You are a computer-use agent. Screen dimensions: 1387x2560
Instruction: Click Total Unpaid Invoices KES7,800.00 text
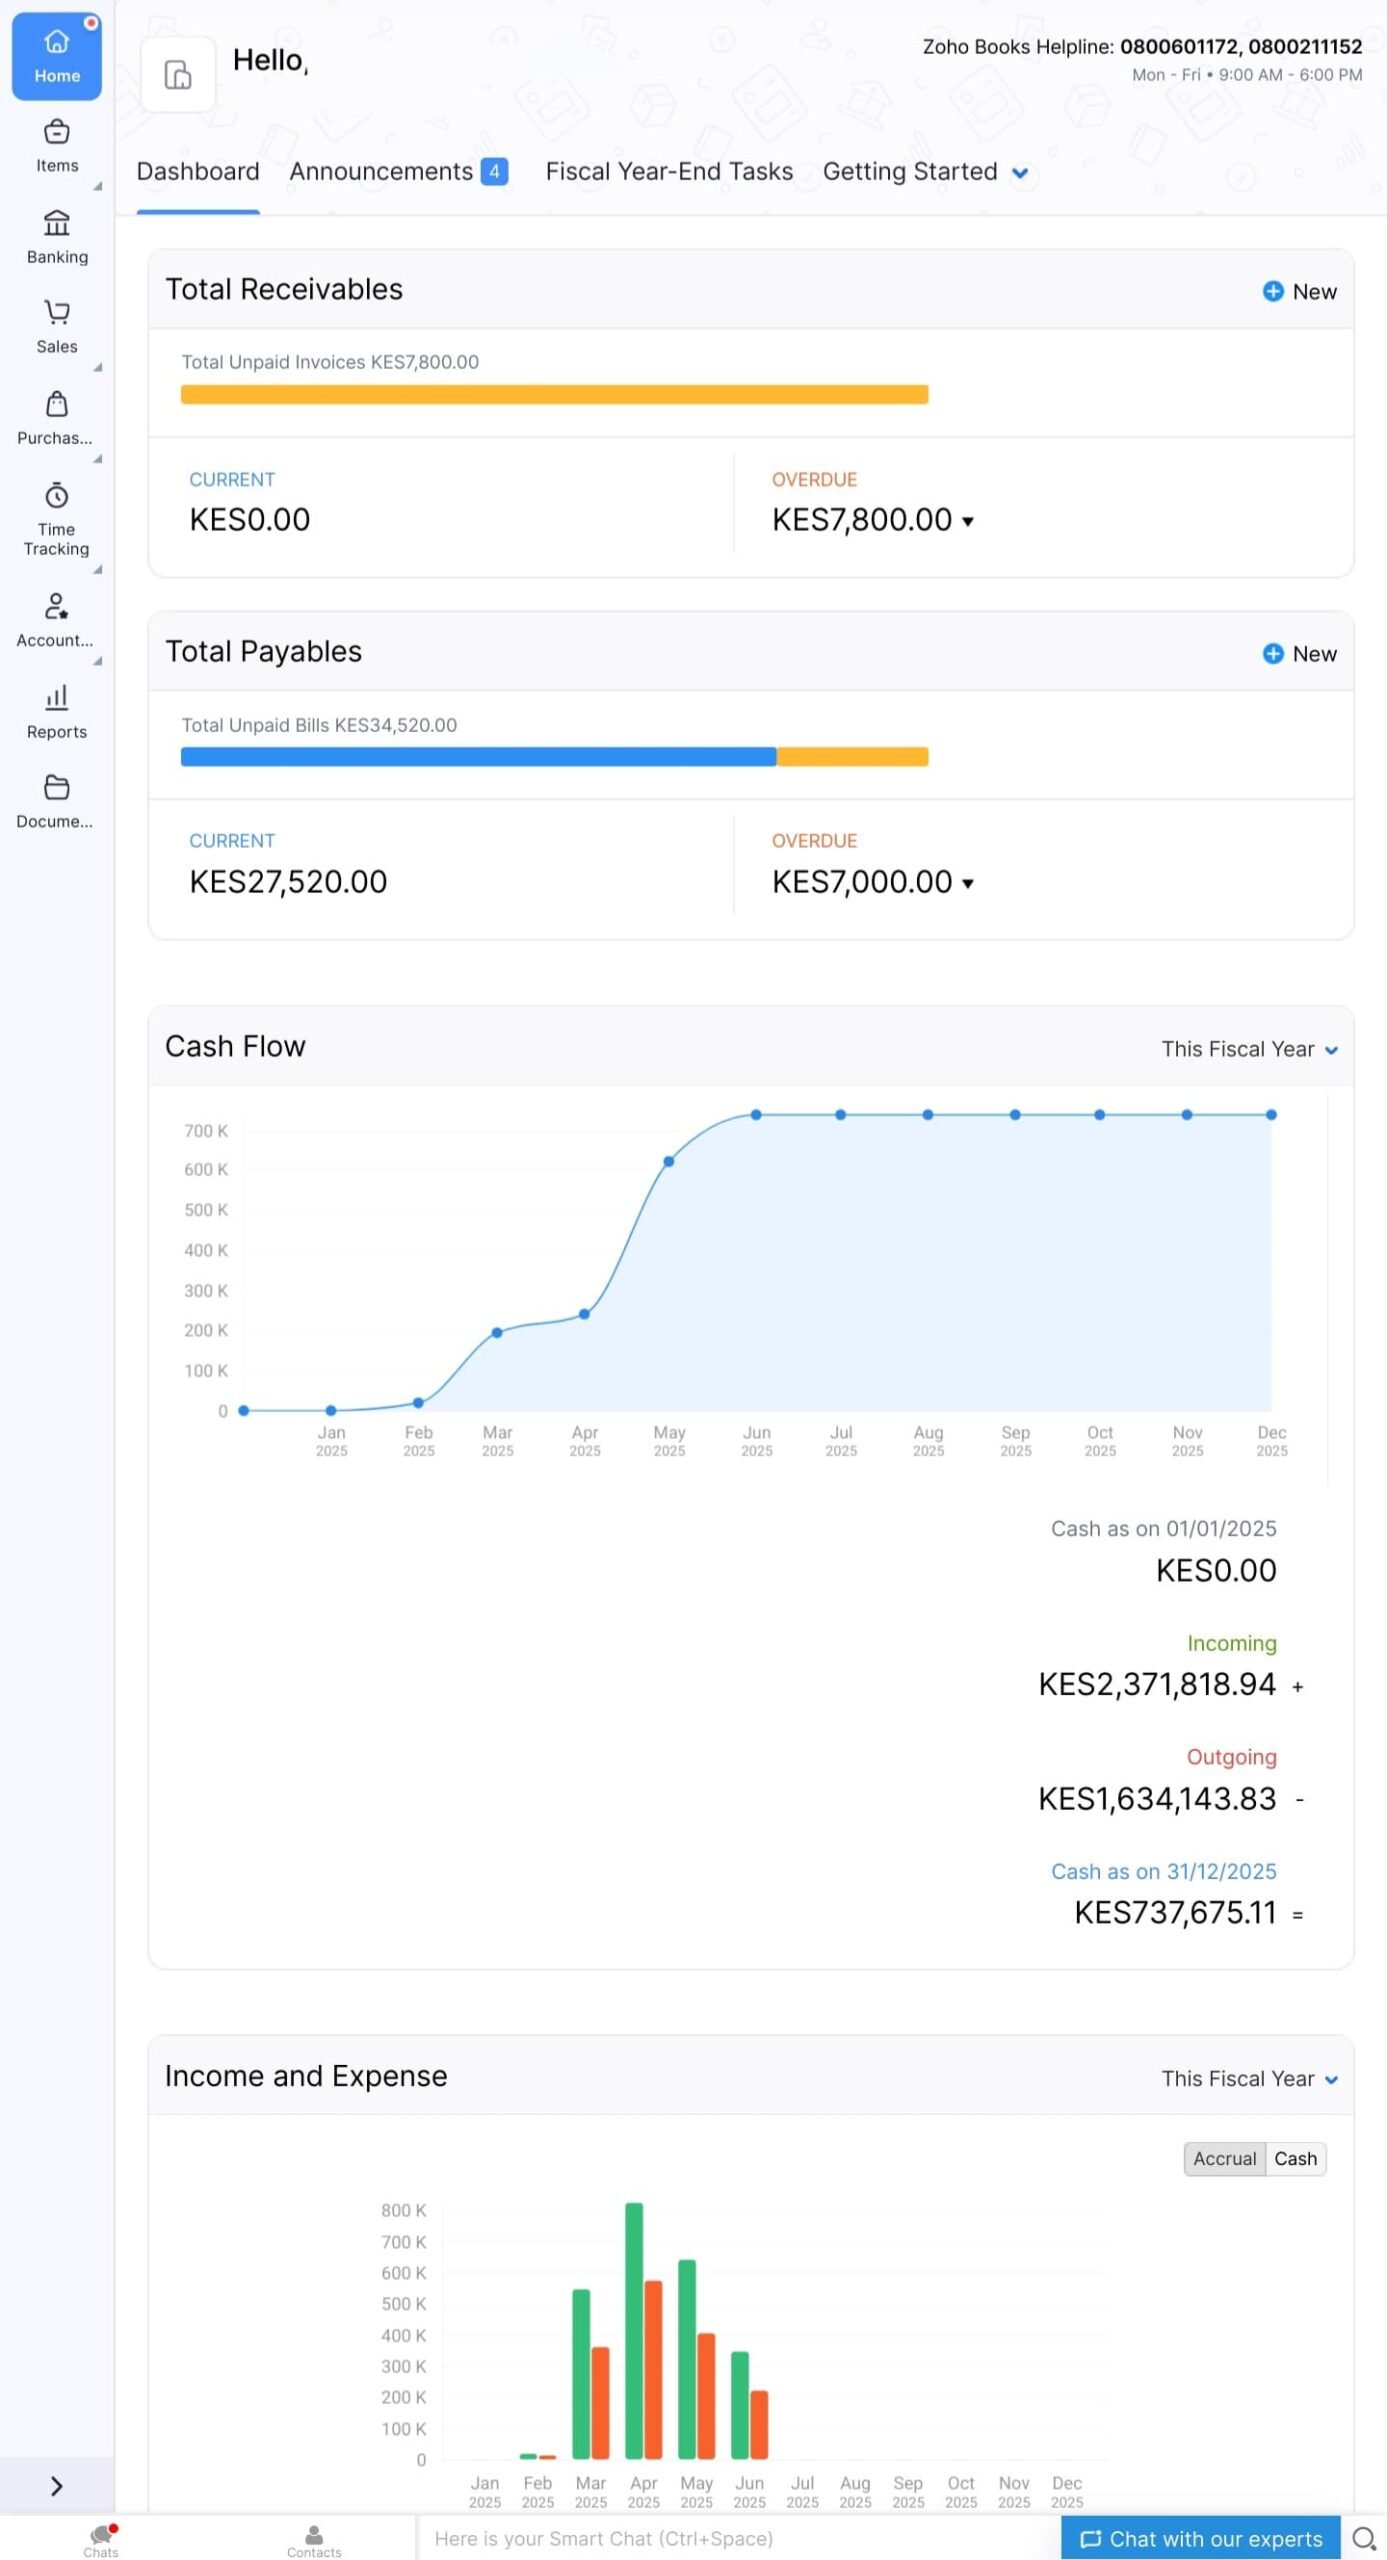tap(330, 362)
